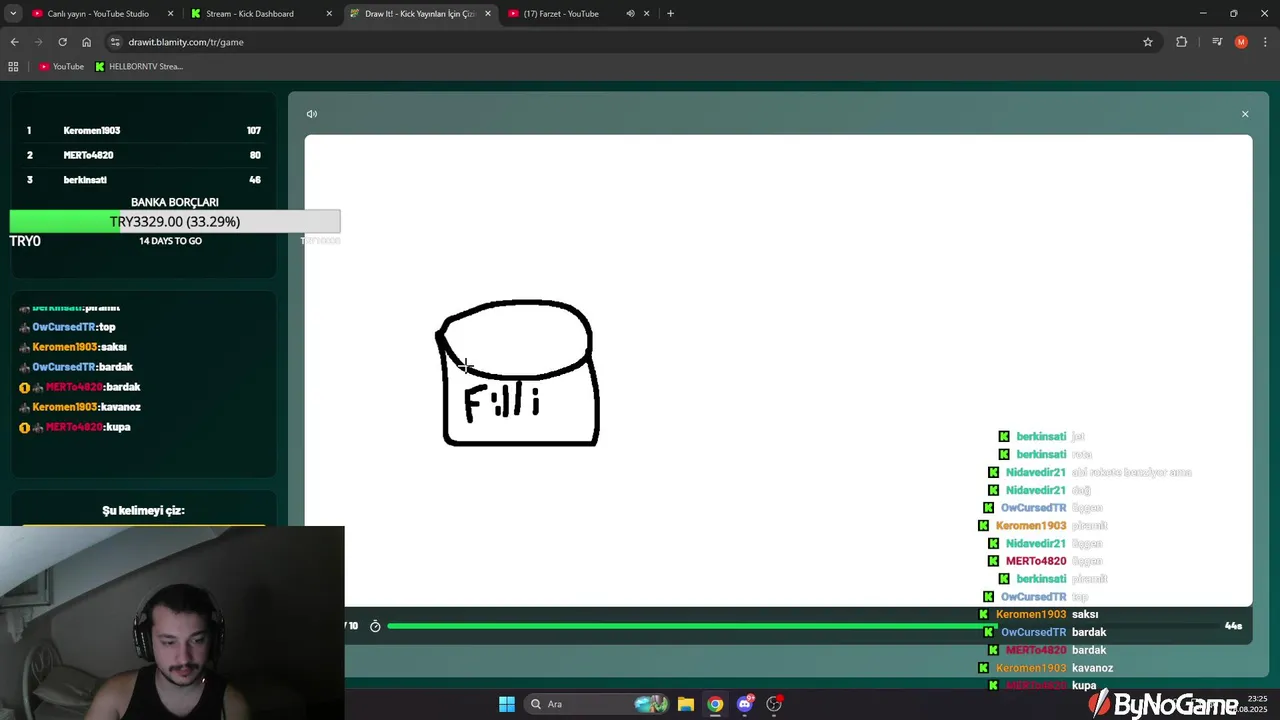Open the apps grid in bookmarks bar
This screenshot has height=720, width=1280.
(x=13, y=66)
